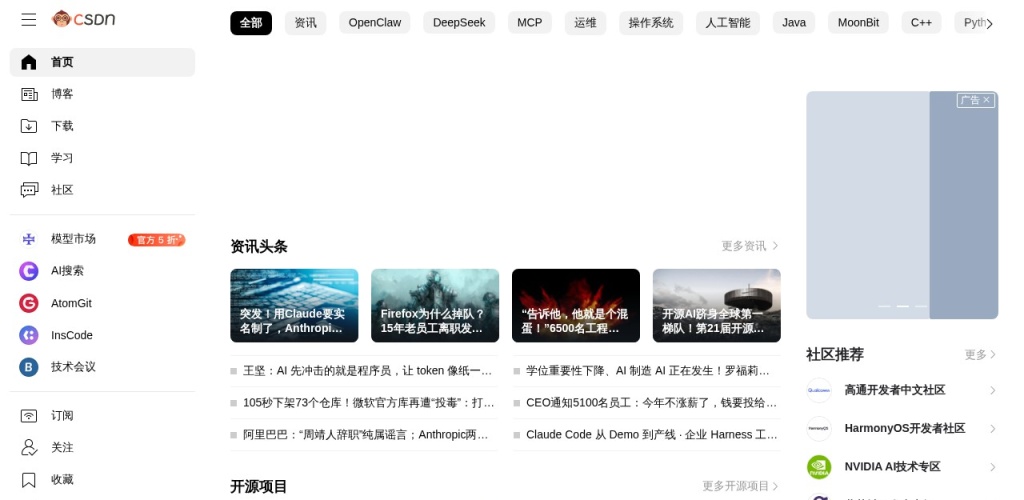This screenshot has height=500, width=1024.
Task: Open the Firefox为什么掉队 news thumbnail
Action: point(435,305)
